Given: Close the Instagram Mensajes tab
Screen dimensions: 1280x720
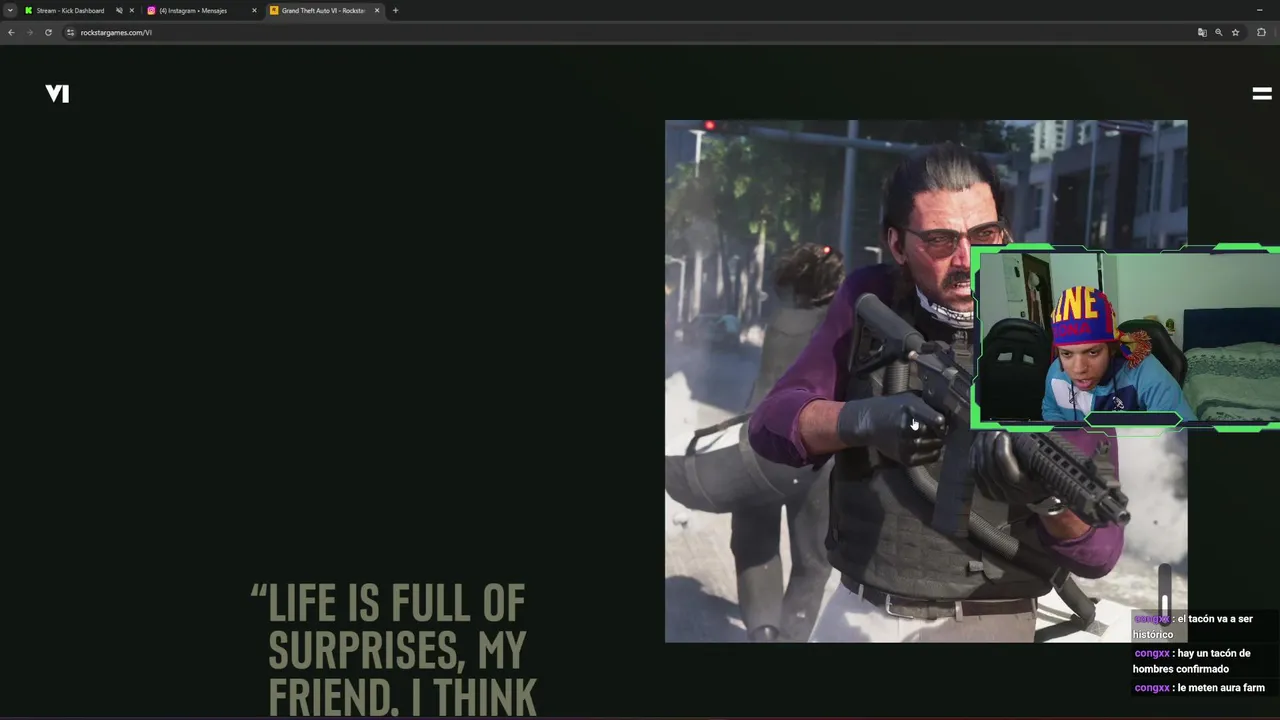Looking at the screenshot, I should point(254,10).
